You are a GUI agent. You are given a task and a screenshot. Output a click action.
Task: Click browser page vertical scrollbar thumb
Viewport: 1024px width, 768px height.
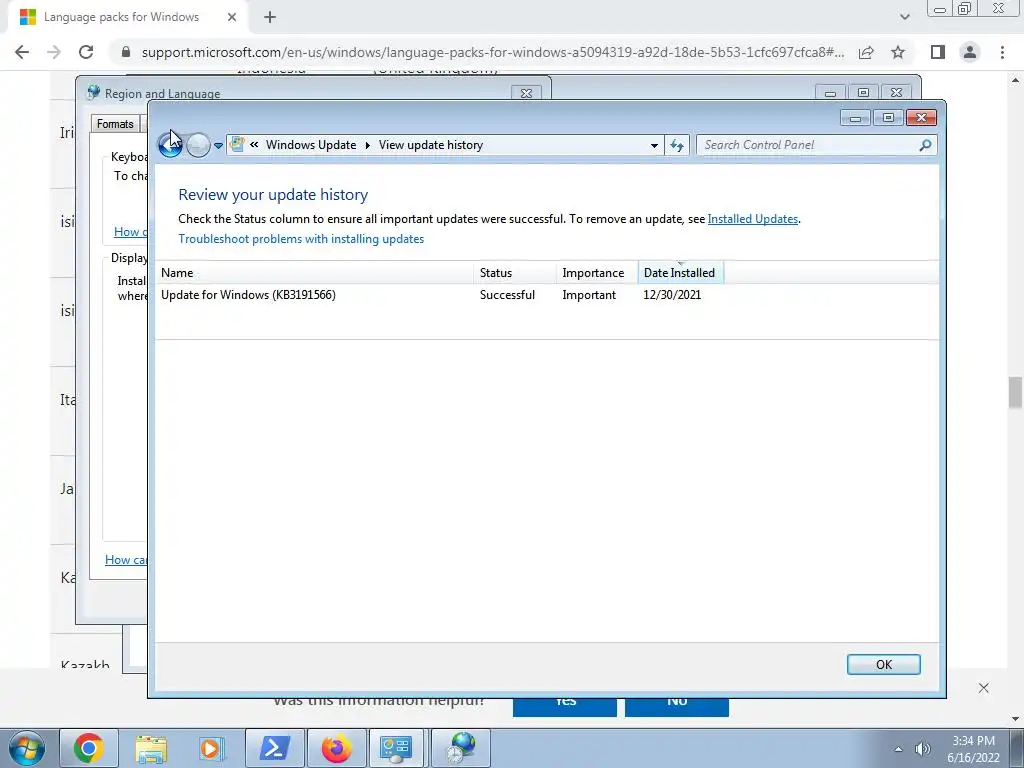1015,393
